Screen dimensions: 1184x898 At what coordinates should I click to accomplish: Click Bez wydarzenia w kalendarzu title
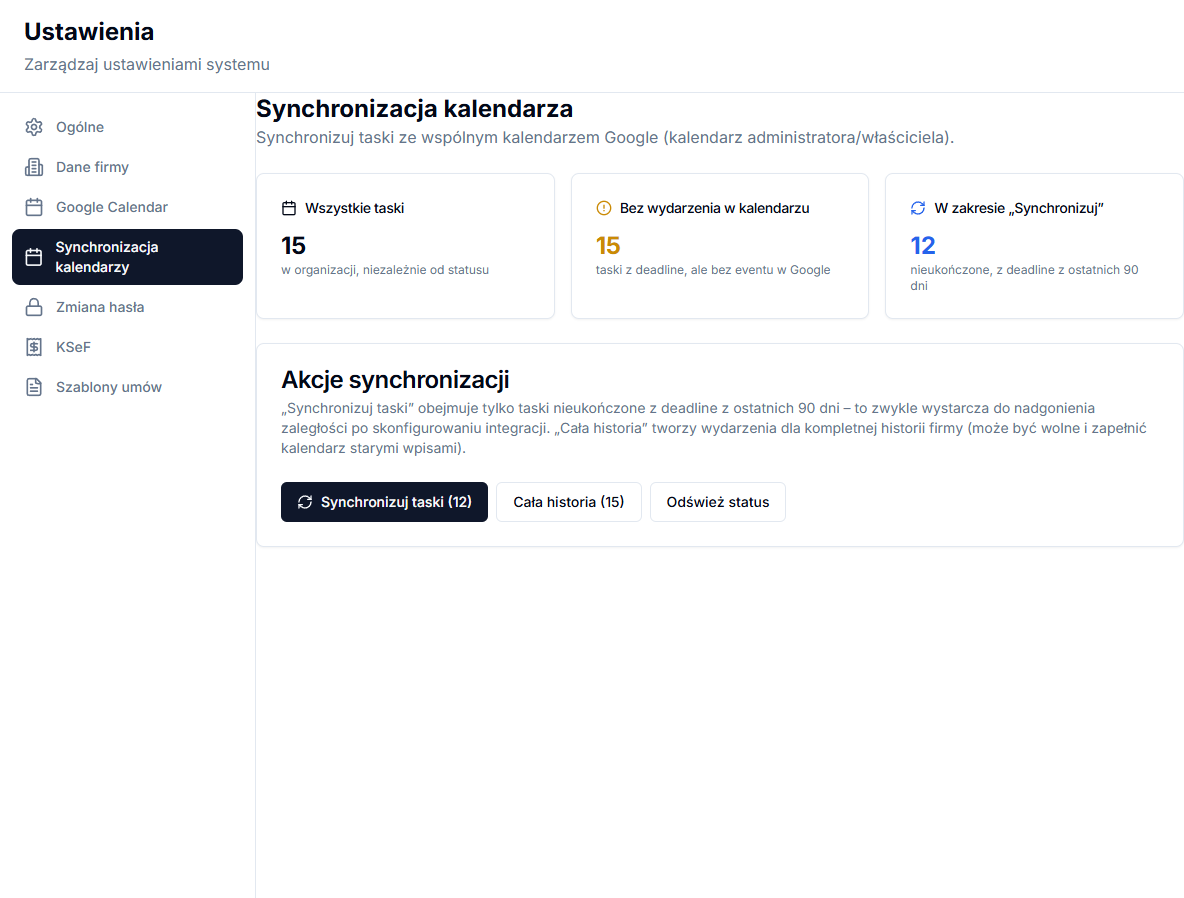[714, 208]
